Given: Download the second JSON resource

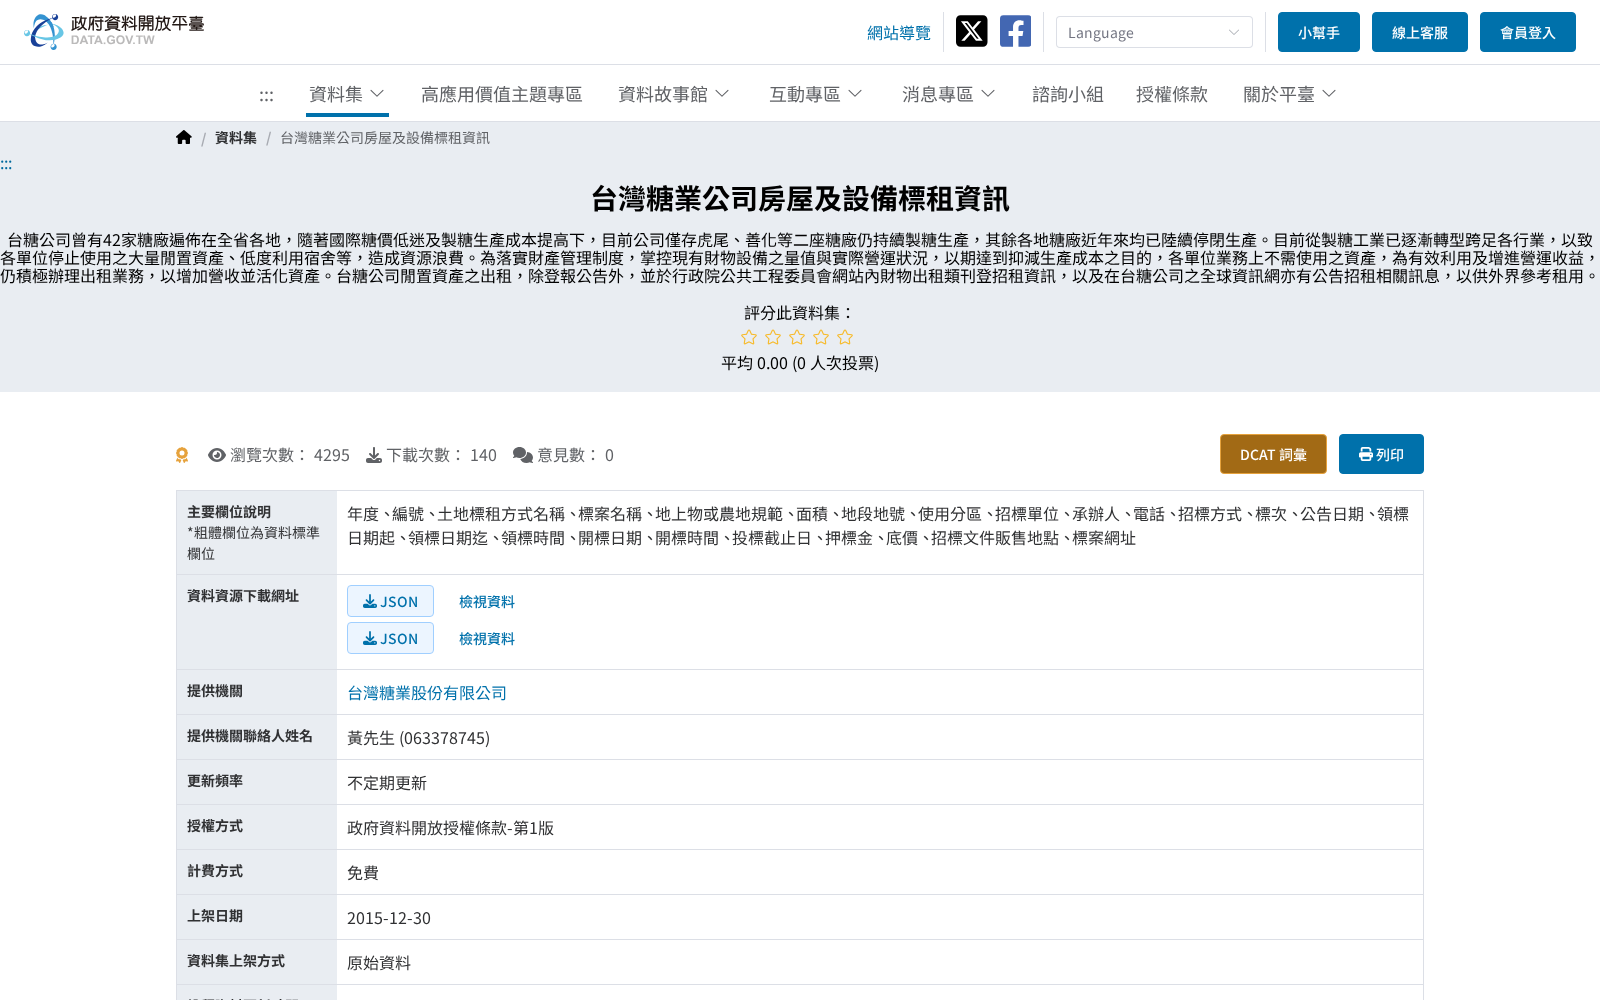Looking at the screenshot, I should [390, 638].
